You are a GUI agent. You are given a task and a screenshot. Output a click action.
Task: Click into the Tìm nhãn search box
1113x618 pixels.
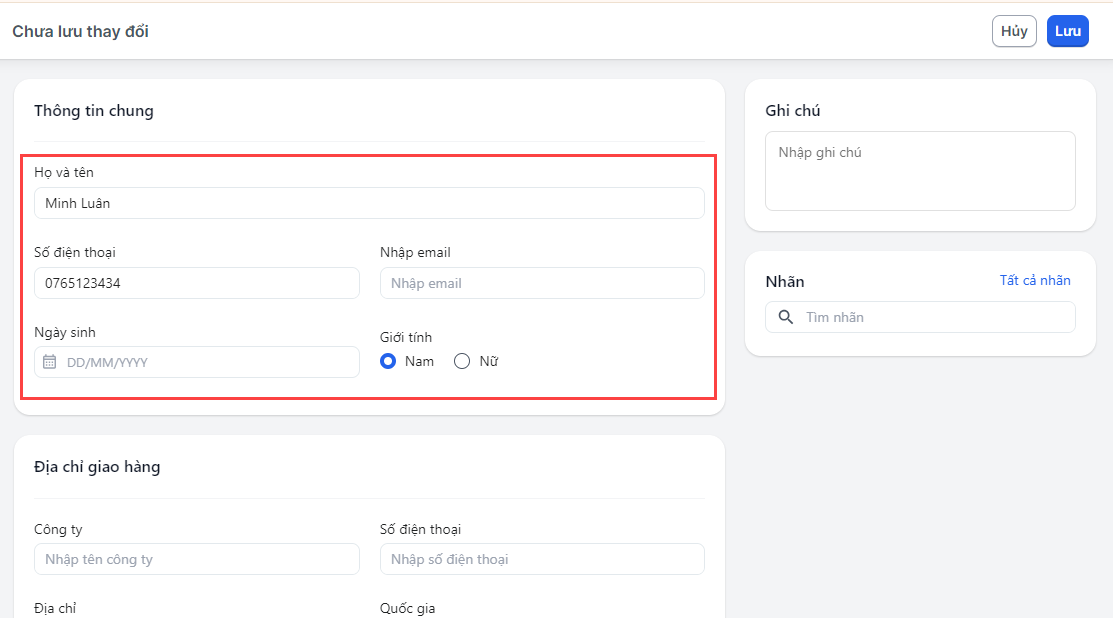930,317
